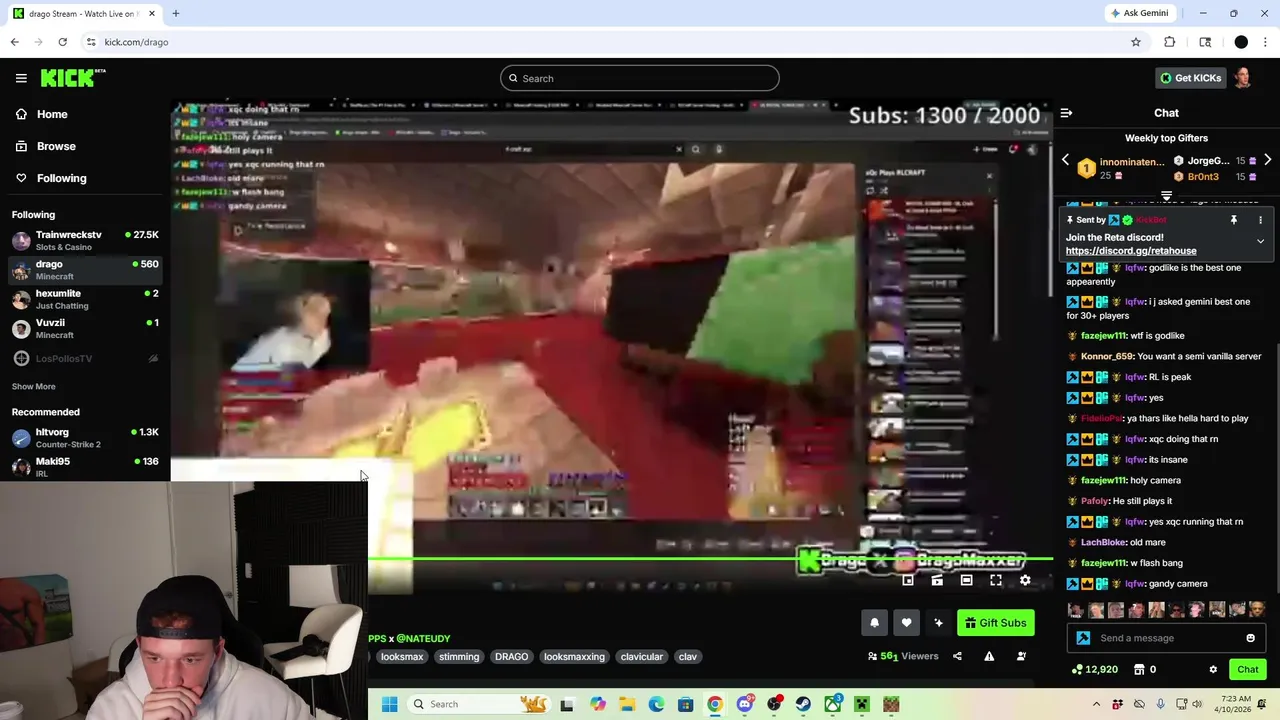Click the 12,920 channel points balance
Screen dimensions: 1280x720
pyautogui.click(x=1095, y=669)
